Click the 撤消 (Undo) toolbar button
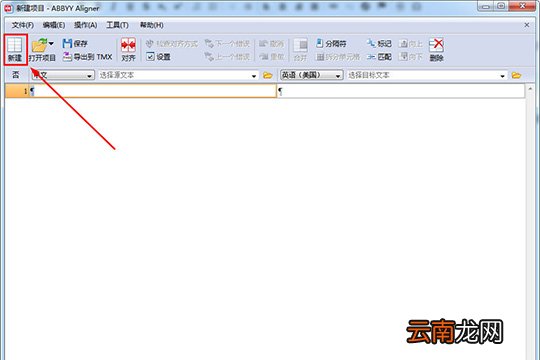The image size is (540, 360). point(271,44)
